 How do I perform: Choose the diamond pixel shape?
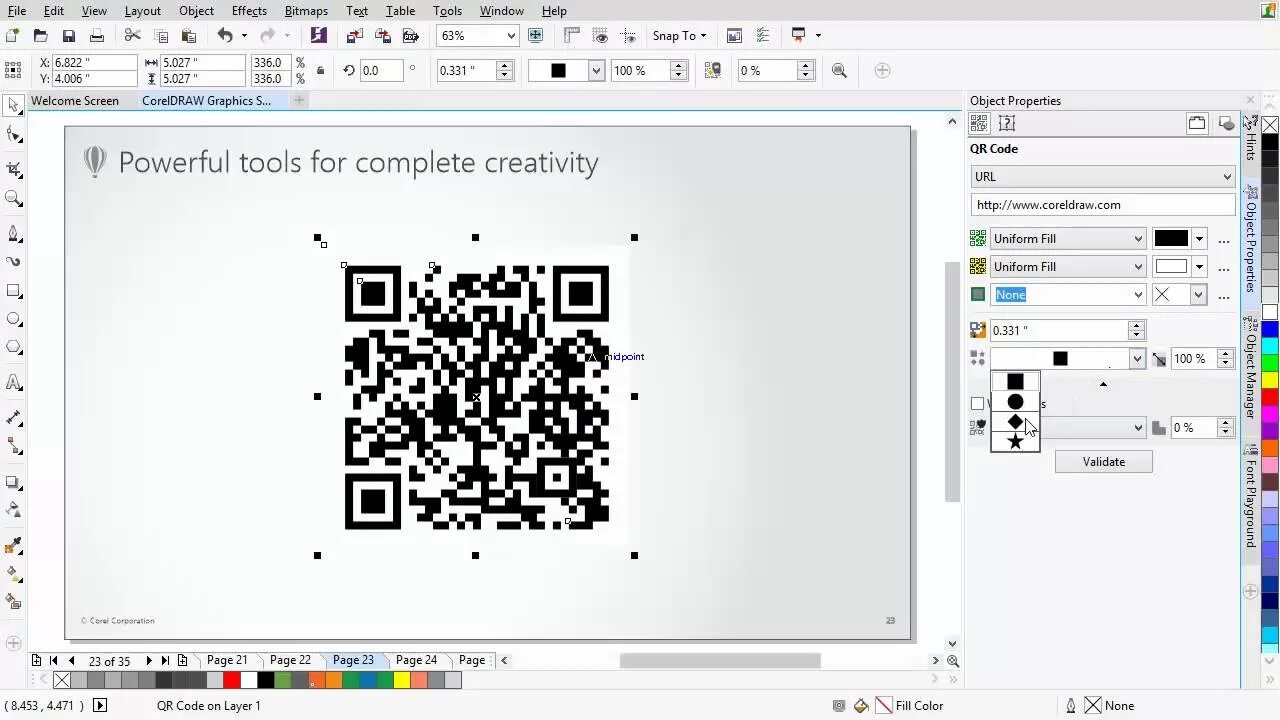tap(1015, 422)
